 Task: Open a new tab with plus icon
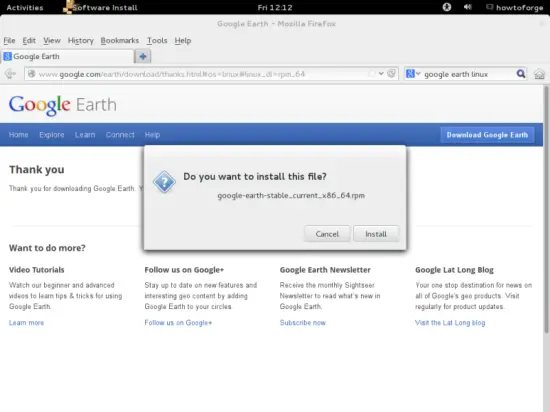click(x=143, y=56)
